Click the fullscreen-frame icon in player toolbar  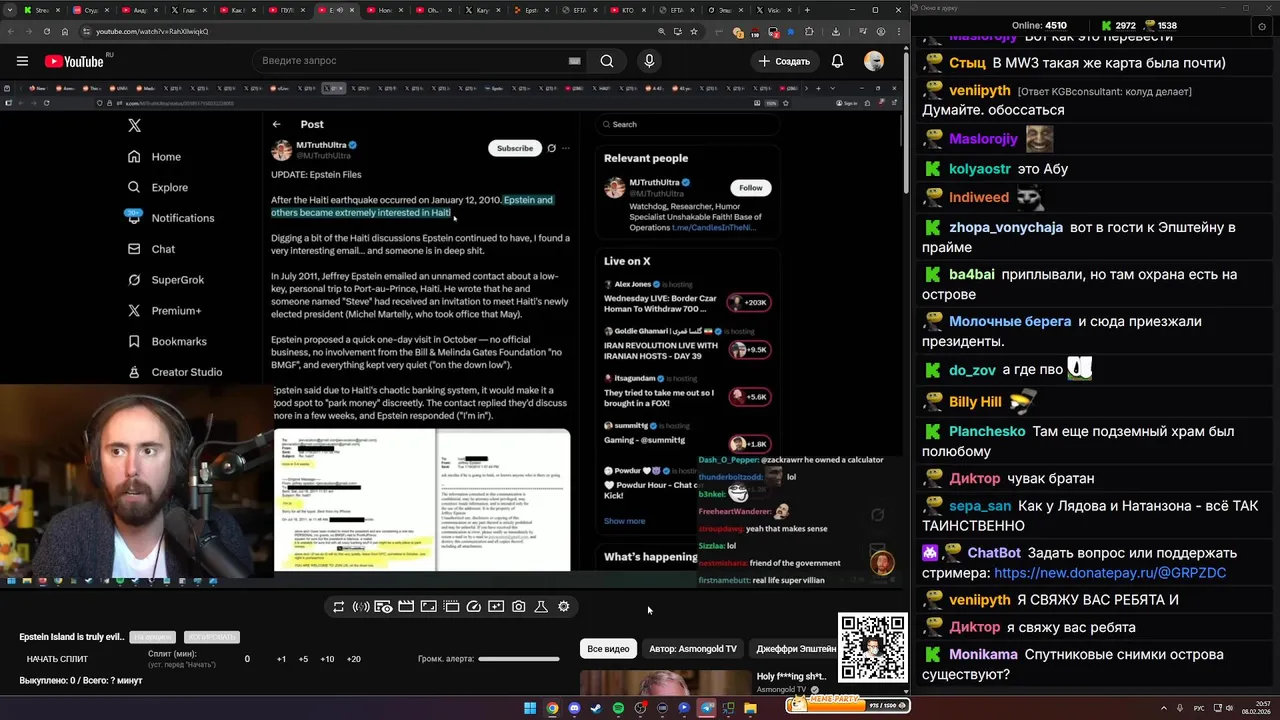(428, 607)
